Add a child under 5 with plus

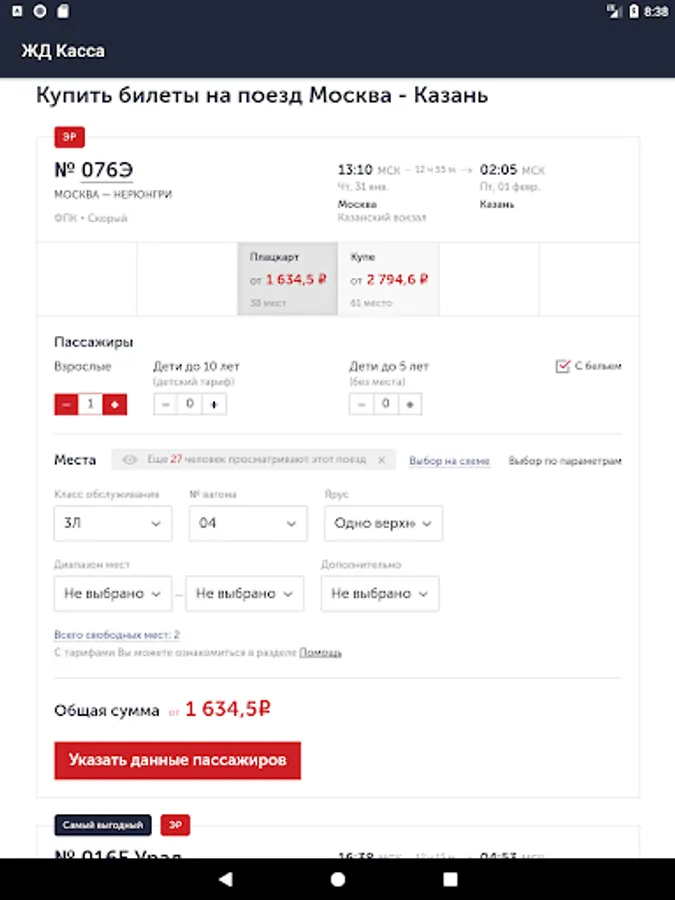pos(410,404)
